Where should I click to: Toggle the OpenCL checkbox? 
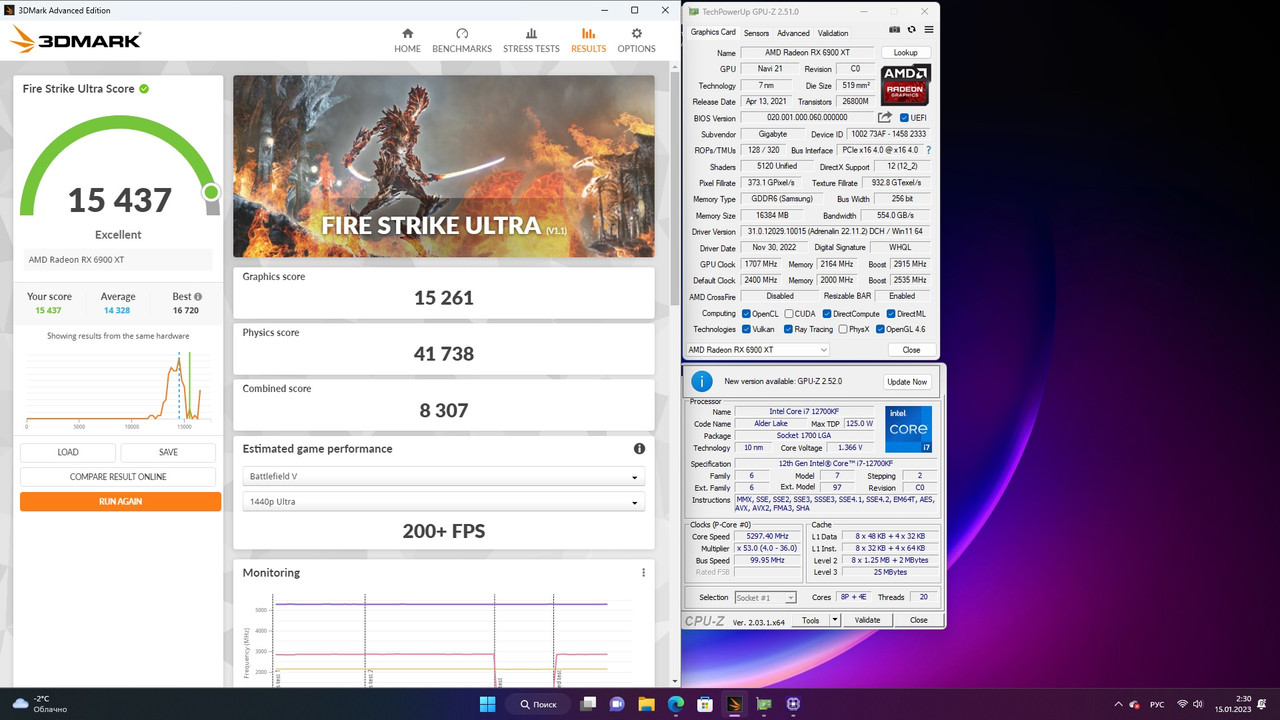[746, 314]
